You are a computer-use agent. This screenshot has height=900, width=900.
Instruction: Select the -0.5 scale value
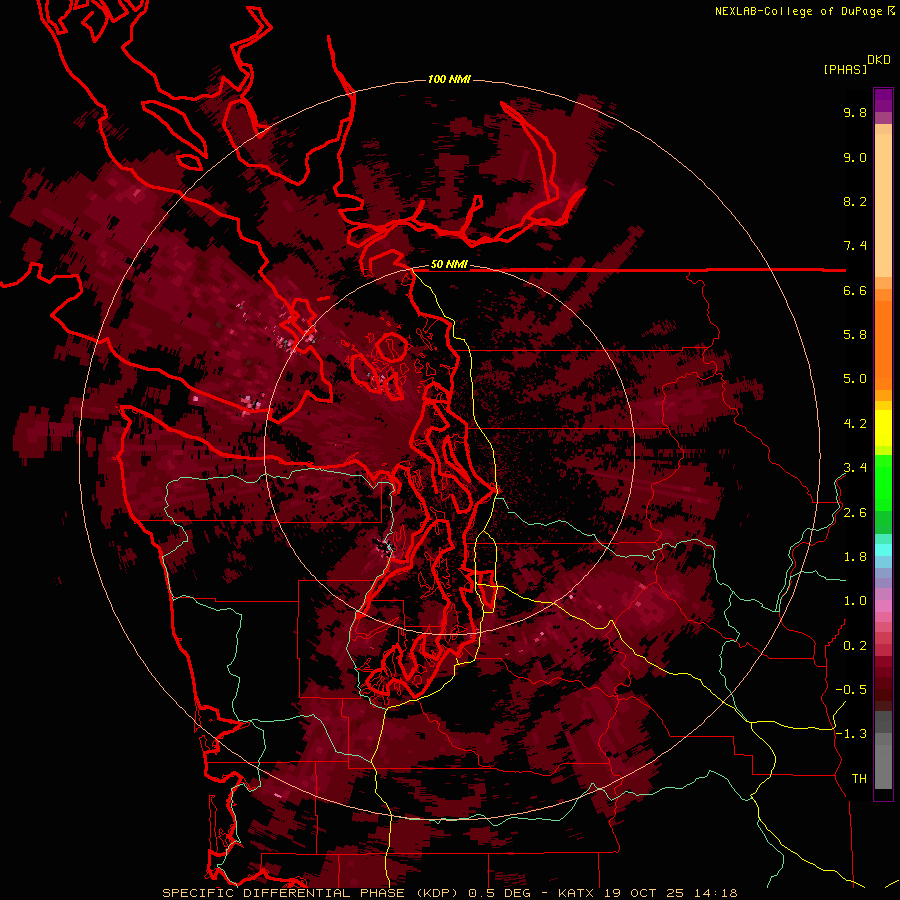pos(851,690)
